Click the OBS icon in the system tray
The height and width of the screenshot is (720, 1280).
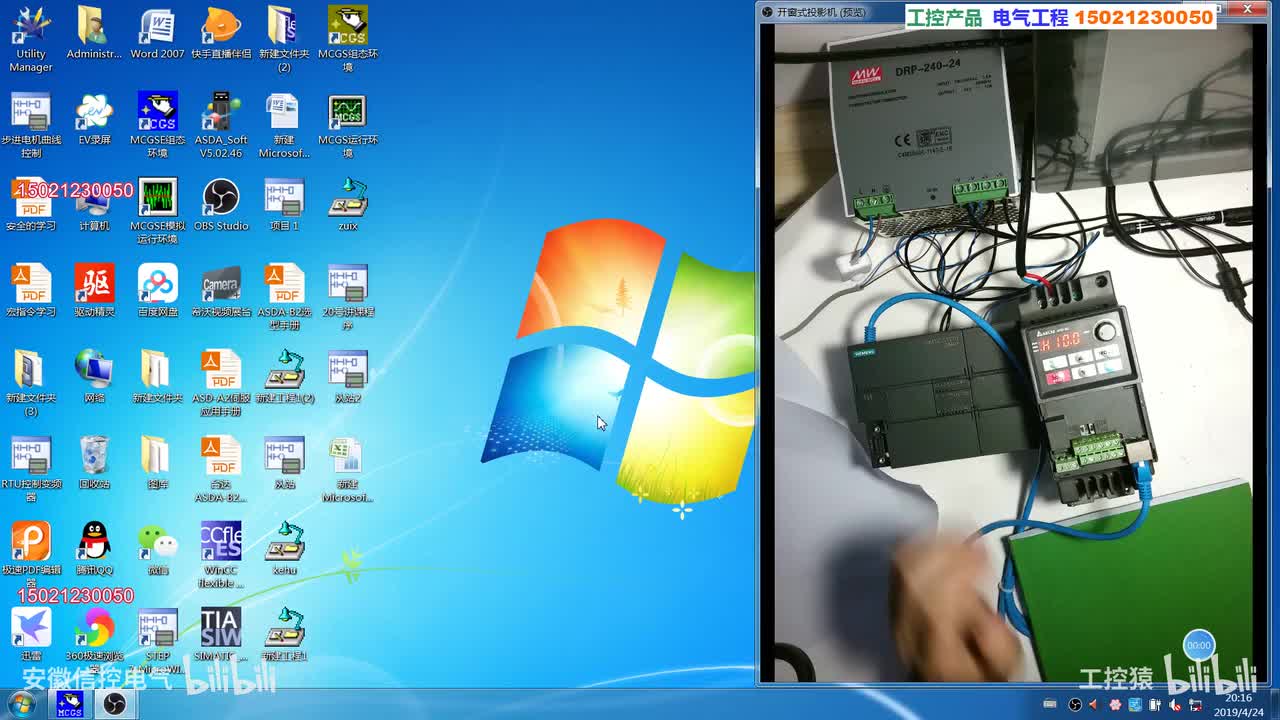coord(1075,704)
